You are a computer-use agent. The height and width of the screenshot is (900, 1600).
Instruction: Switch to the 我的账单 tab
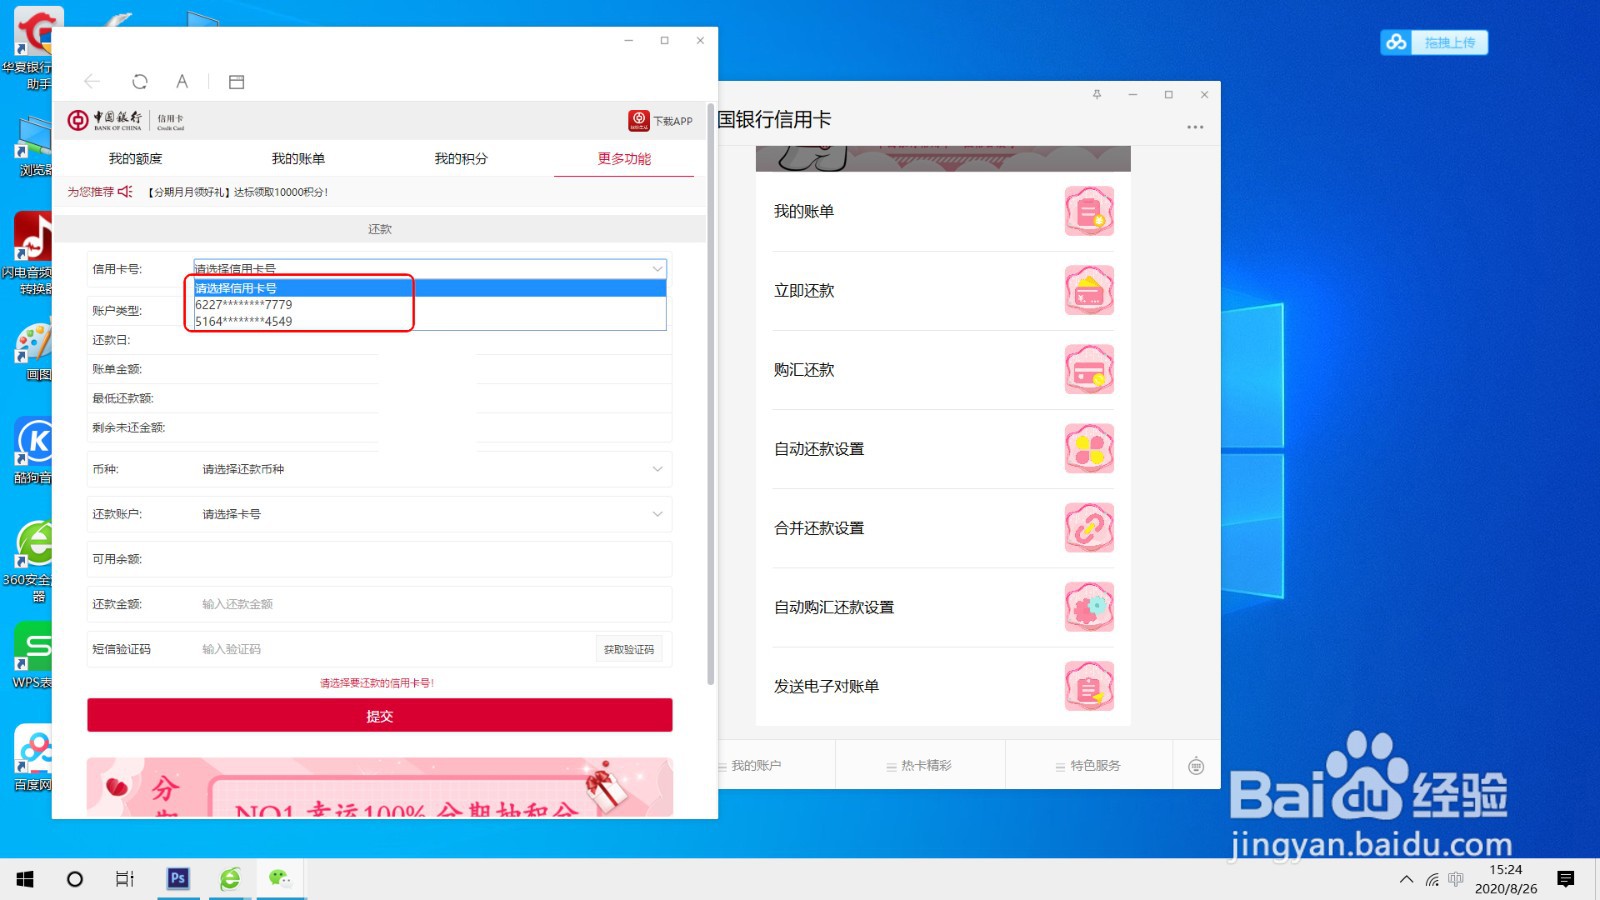click(x=299, y=158)
